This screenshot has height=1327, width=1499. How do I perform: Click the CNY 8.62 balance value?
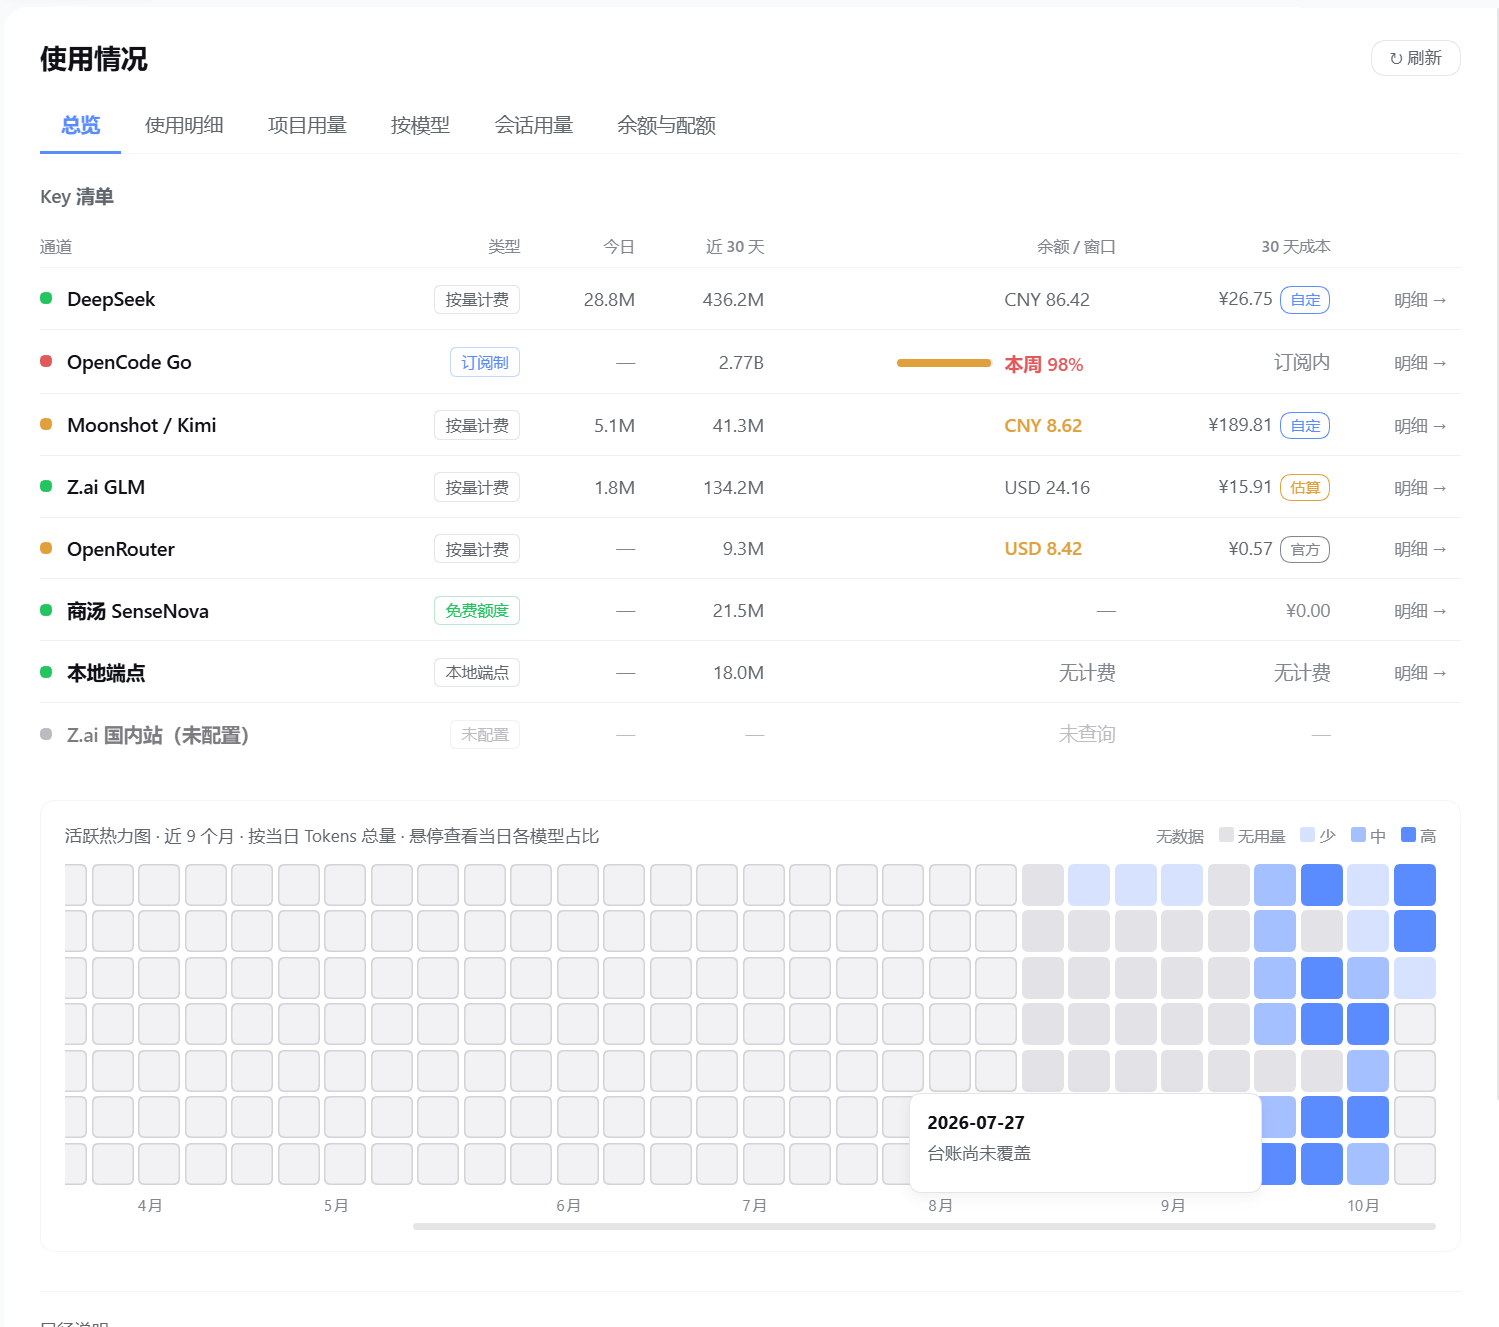[1043, 426]
